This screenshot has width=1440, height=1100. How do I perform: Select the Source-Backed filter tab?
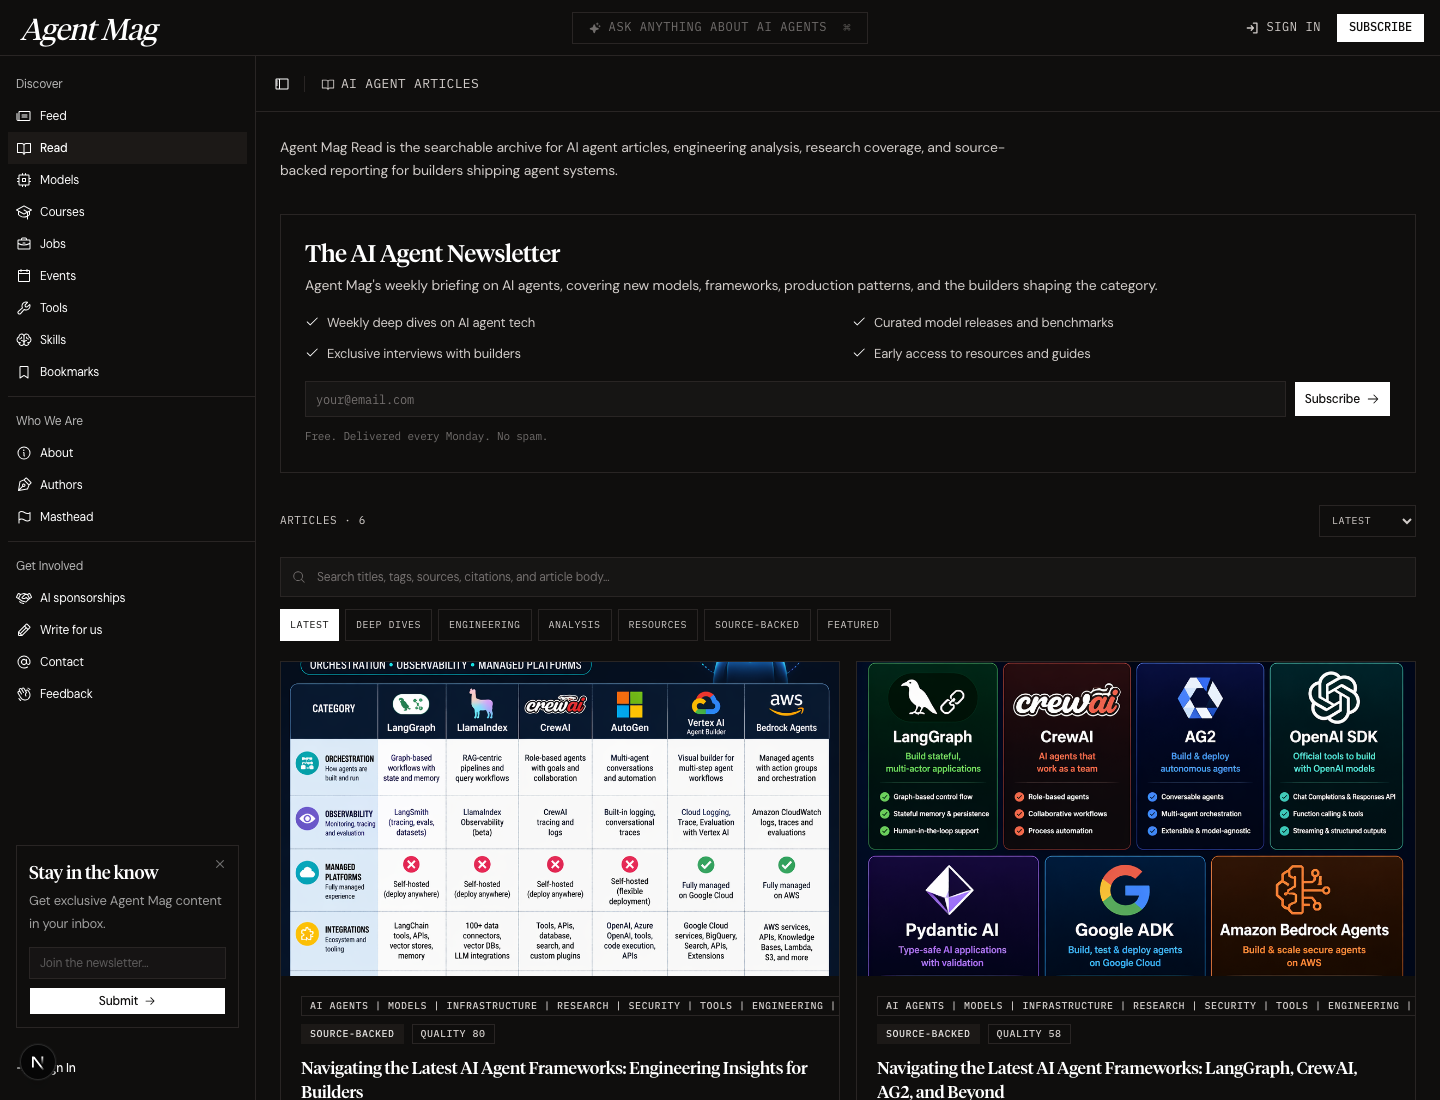[x=756, y=625]
